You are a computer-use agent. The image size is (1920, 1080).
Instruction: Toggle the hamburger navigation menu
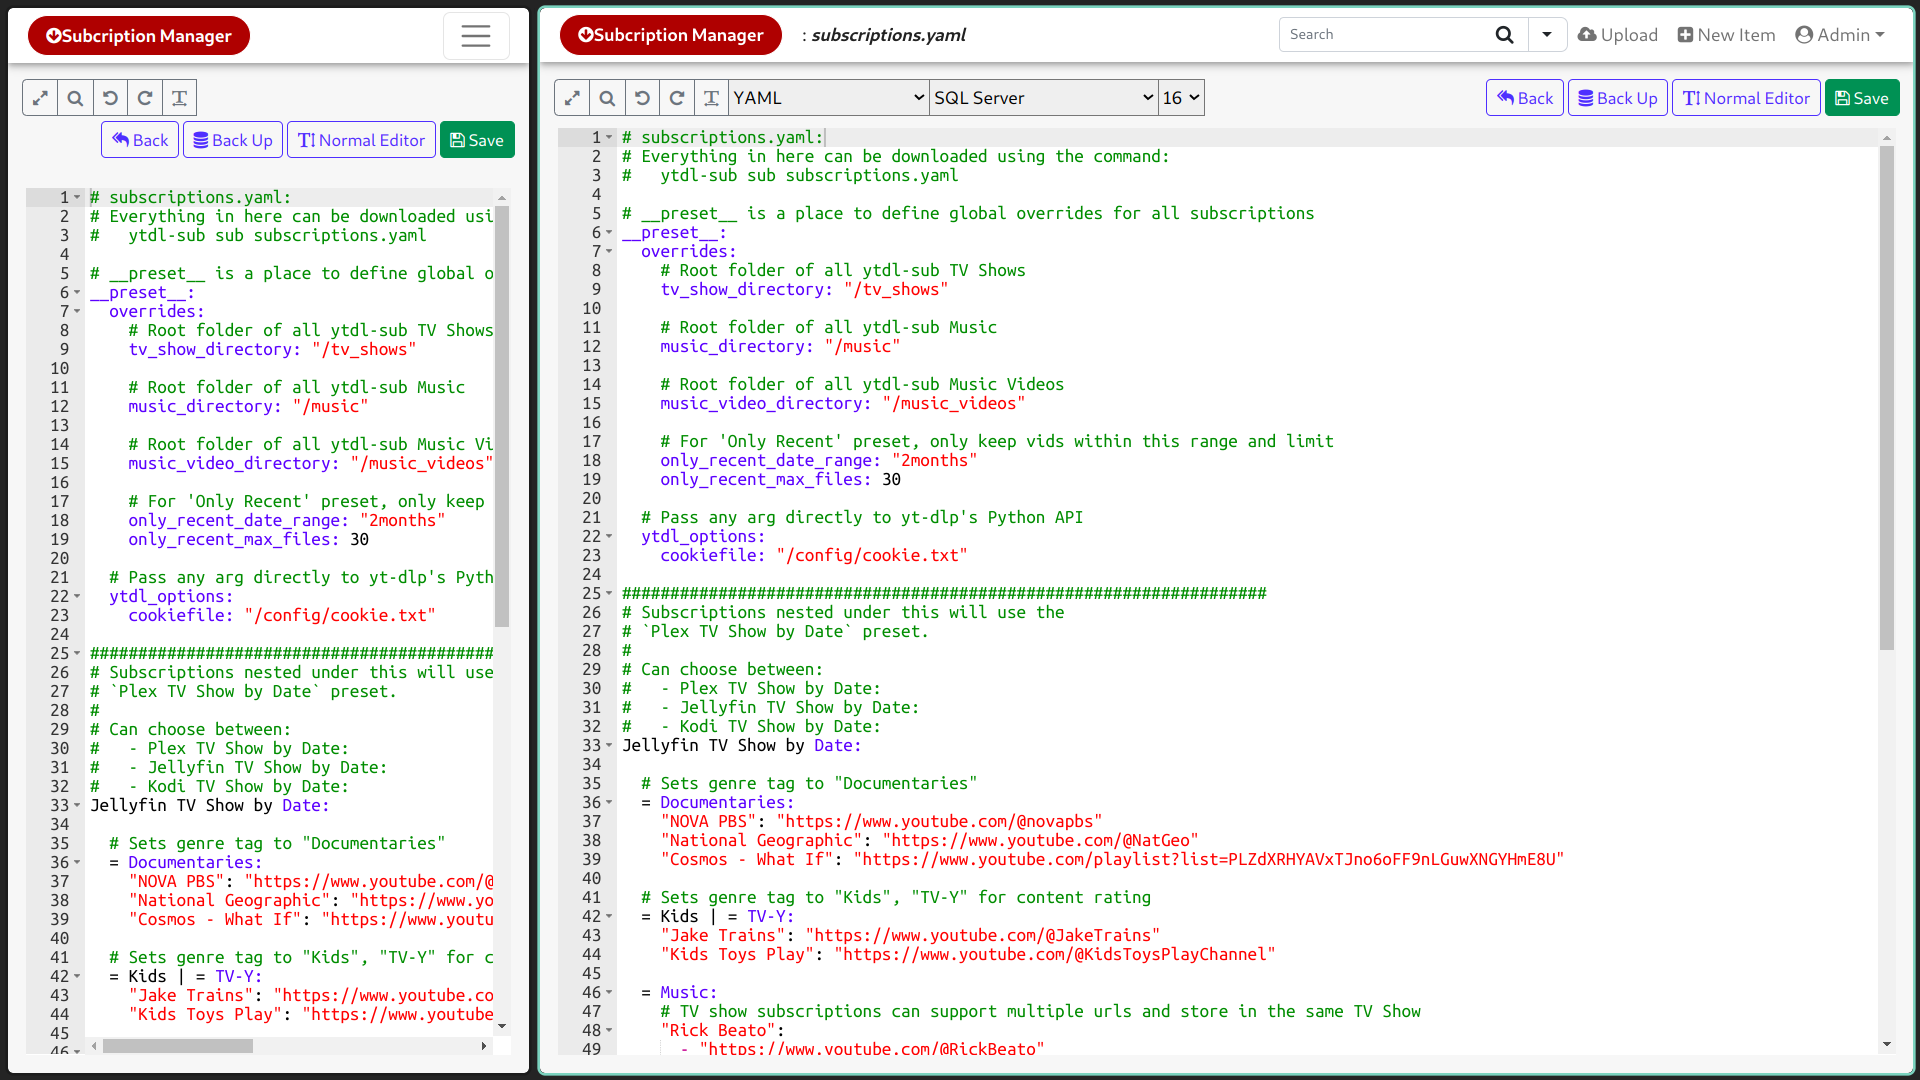(476, 36)
